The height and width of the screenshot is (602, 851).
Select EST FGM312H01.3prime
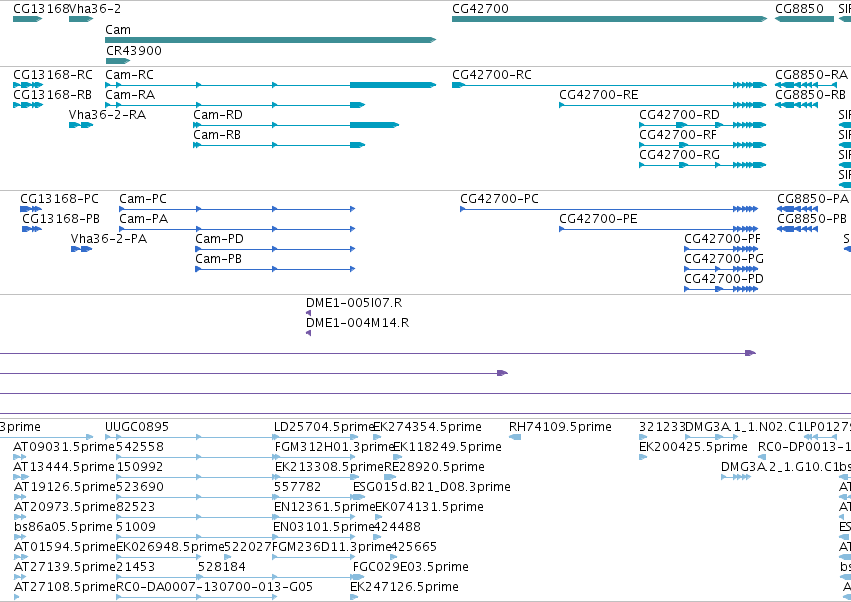[x=315, y=457]
